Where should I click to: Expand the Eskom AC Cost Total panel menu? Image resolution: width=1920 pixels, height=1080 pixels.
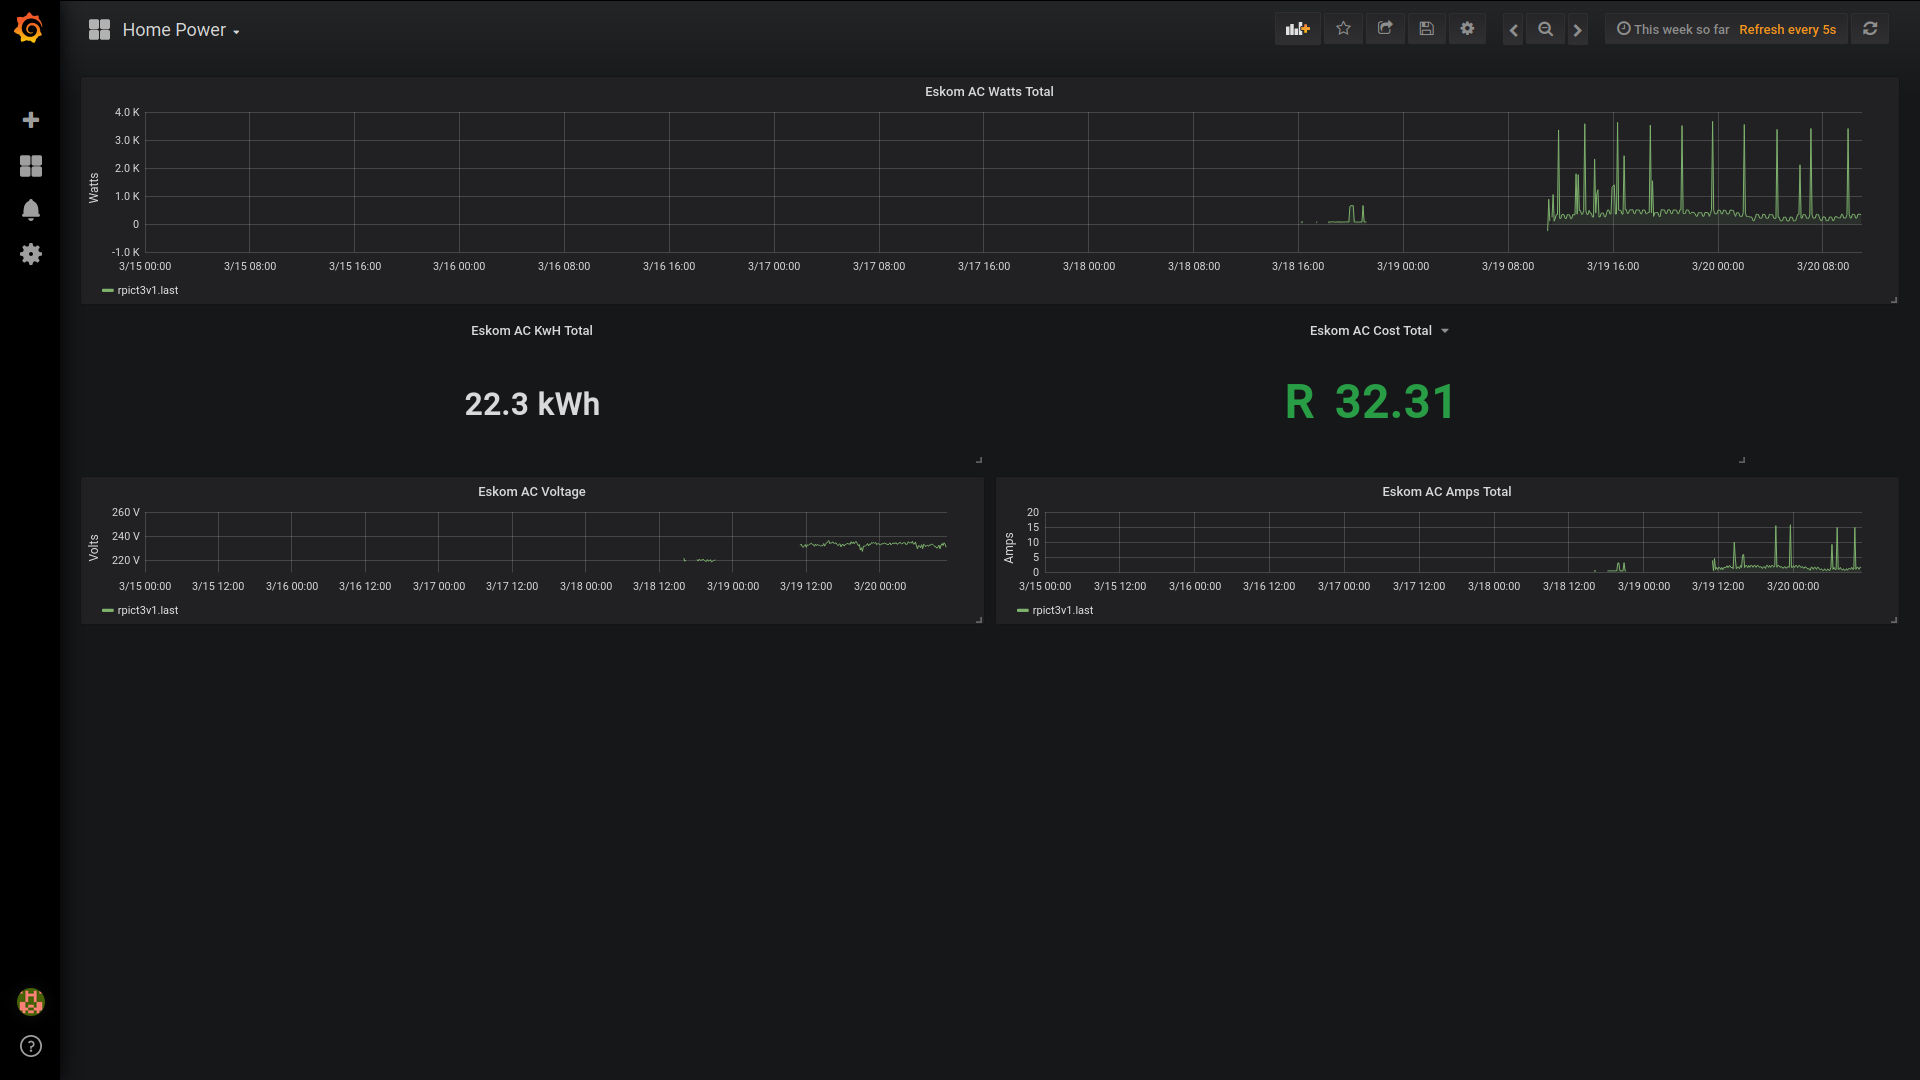click(1444, 331)
